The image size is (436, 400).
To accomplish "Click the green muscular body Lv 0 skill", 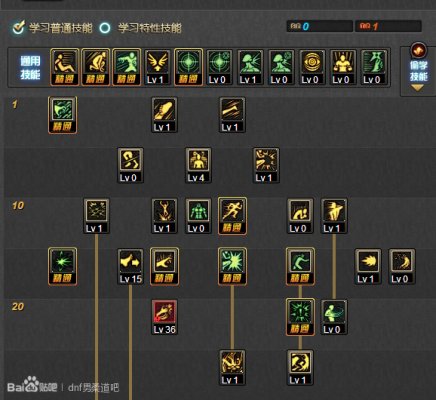I will [x=198, y=216].
